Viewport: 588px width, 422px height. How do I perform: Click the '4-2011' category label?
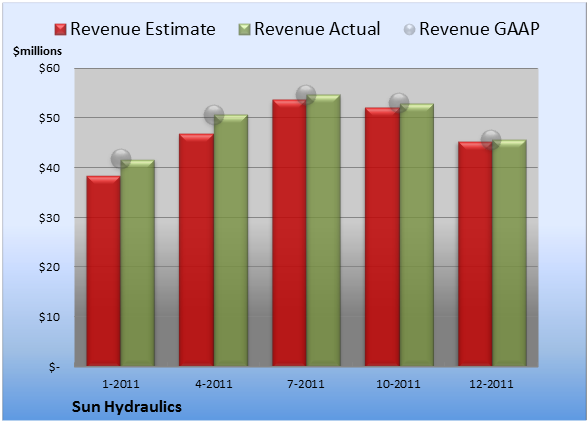(214, 384)
